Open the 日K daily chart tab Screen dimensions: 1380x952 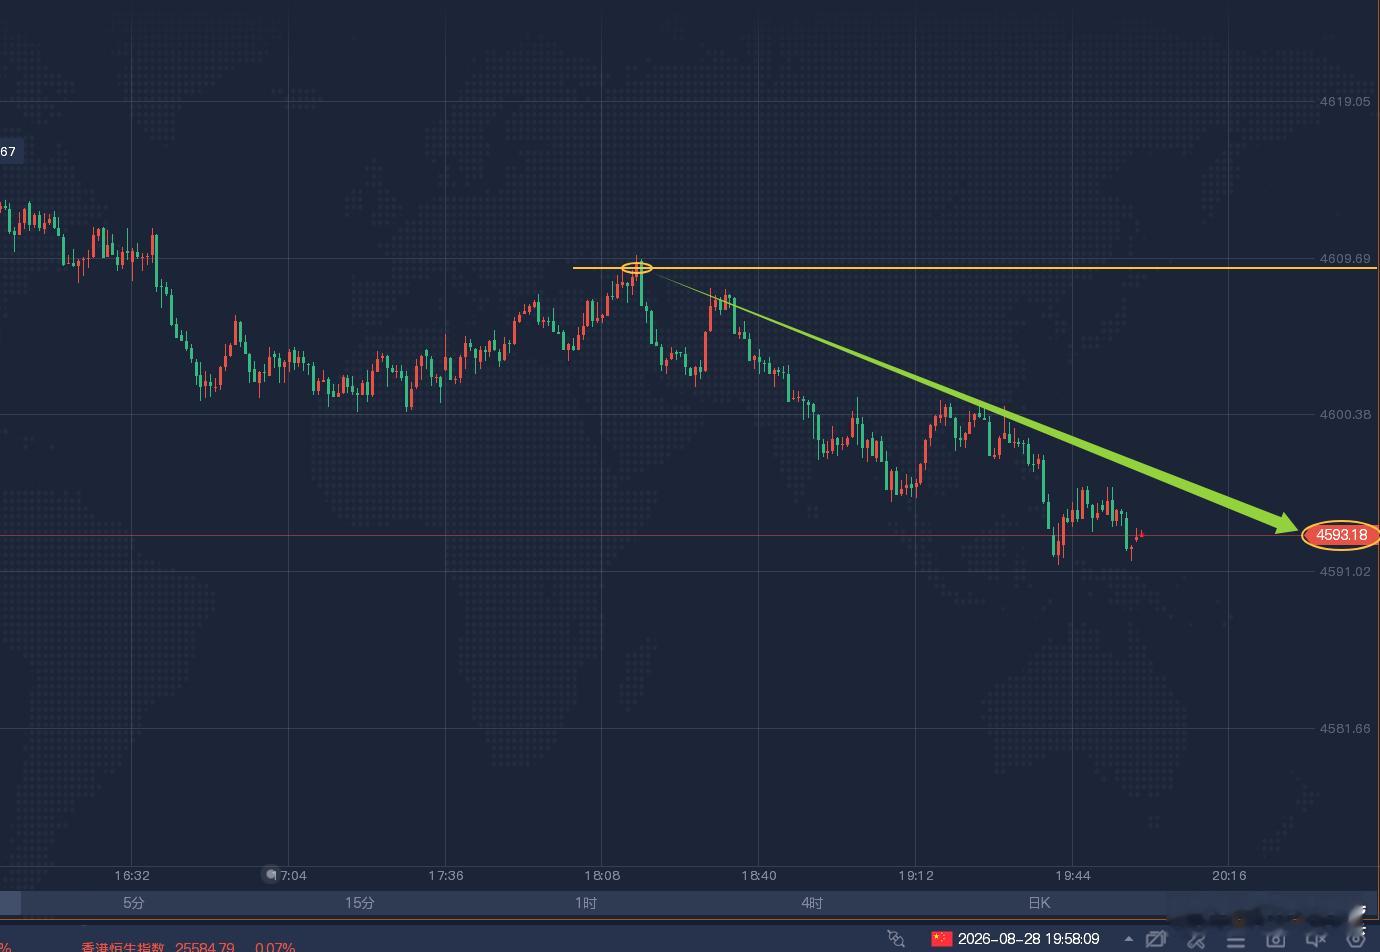pos(1039,903)
